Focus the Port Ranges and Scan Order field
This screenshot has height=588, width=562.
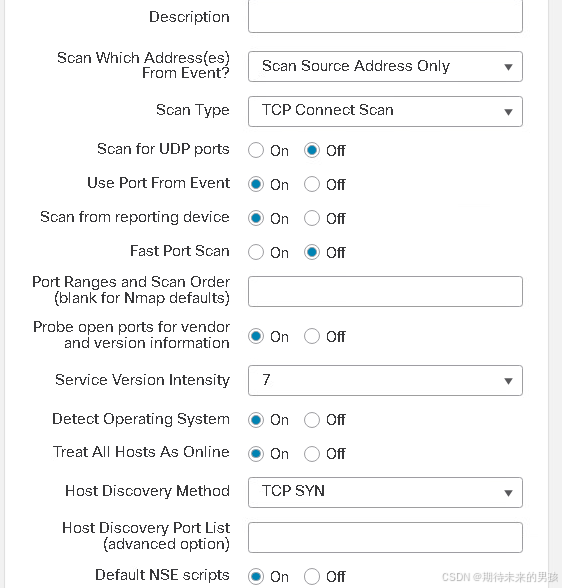385,291
